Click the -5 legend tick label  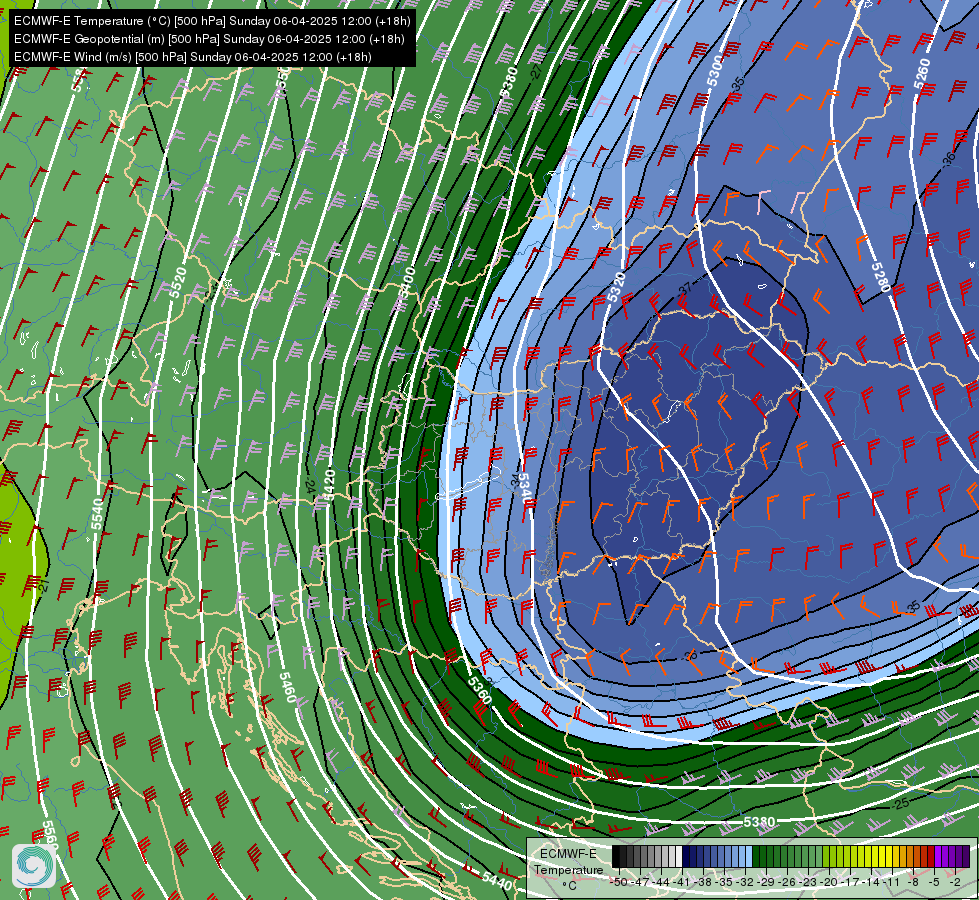[935, 882]
